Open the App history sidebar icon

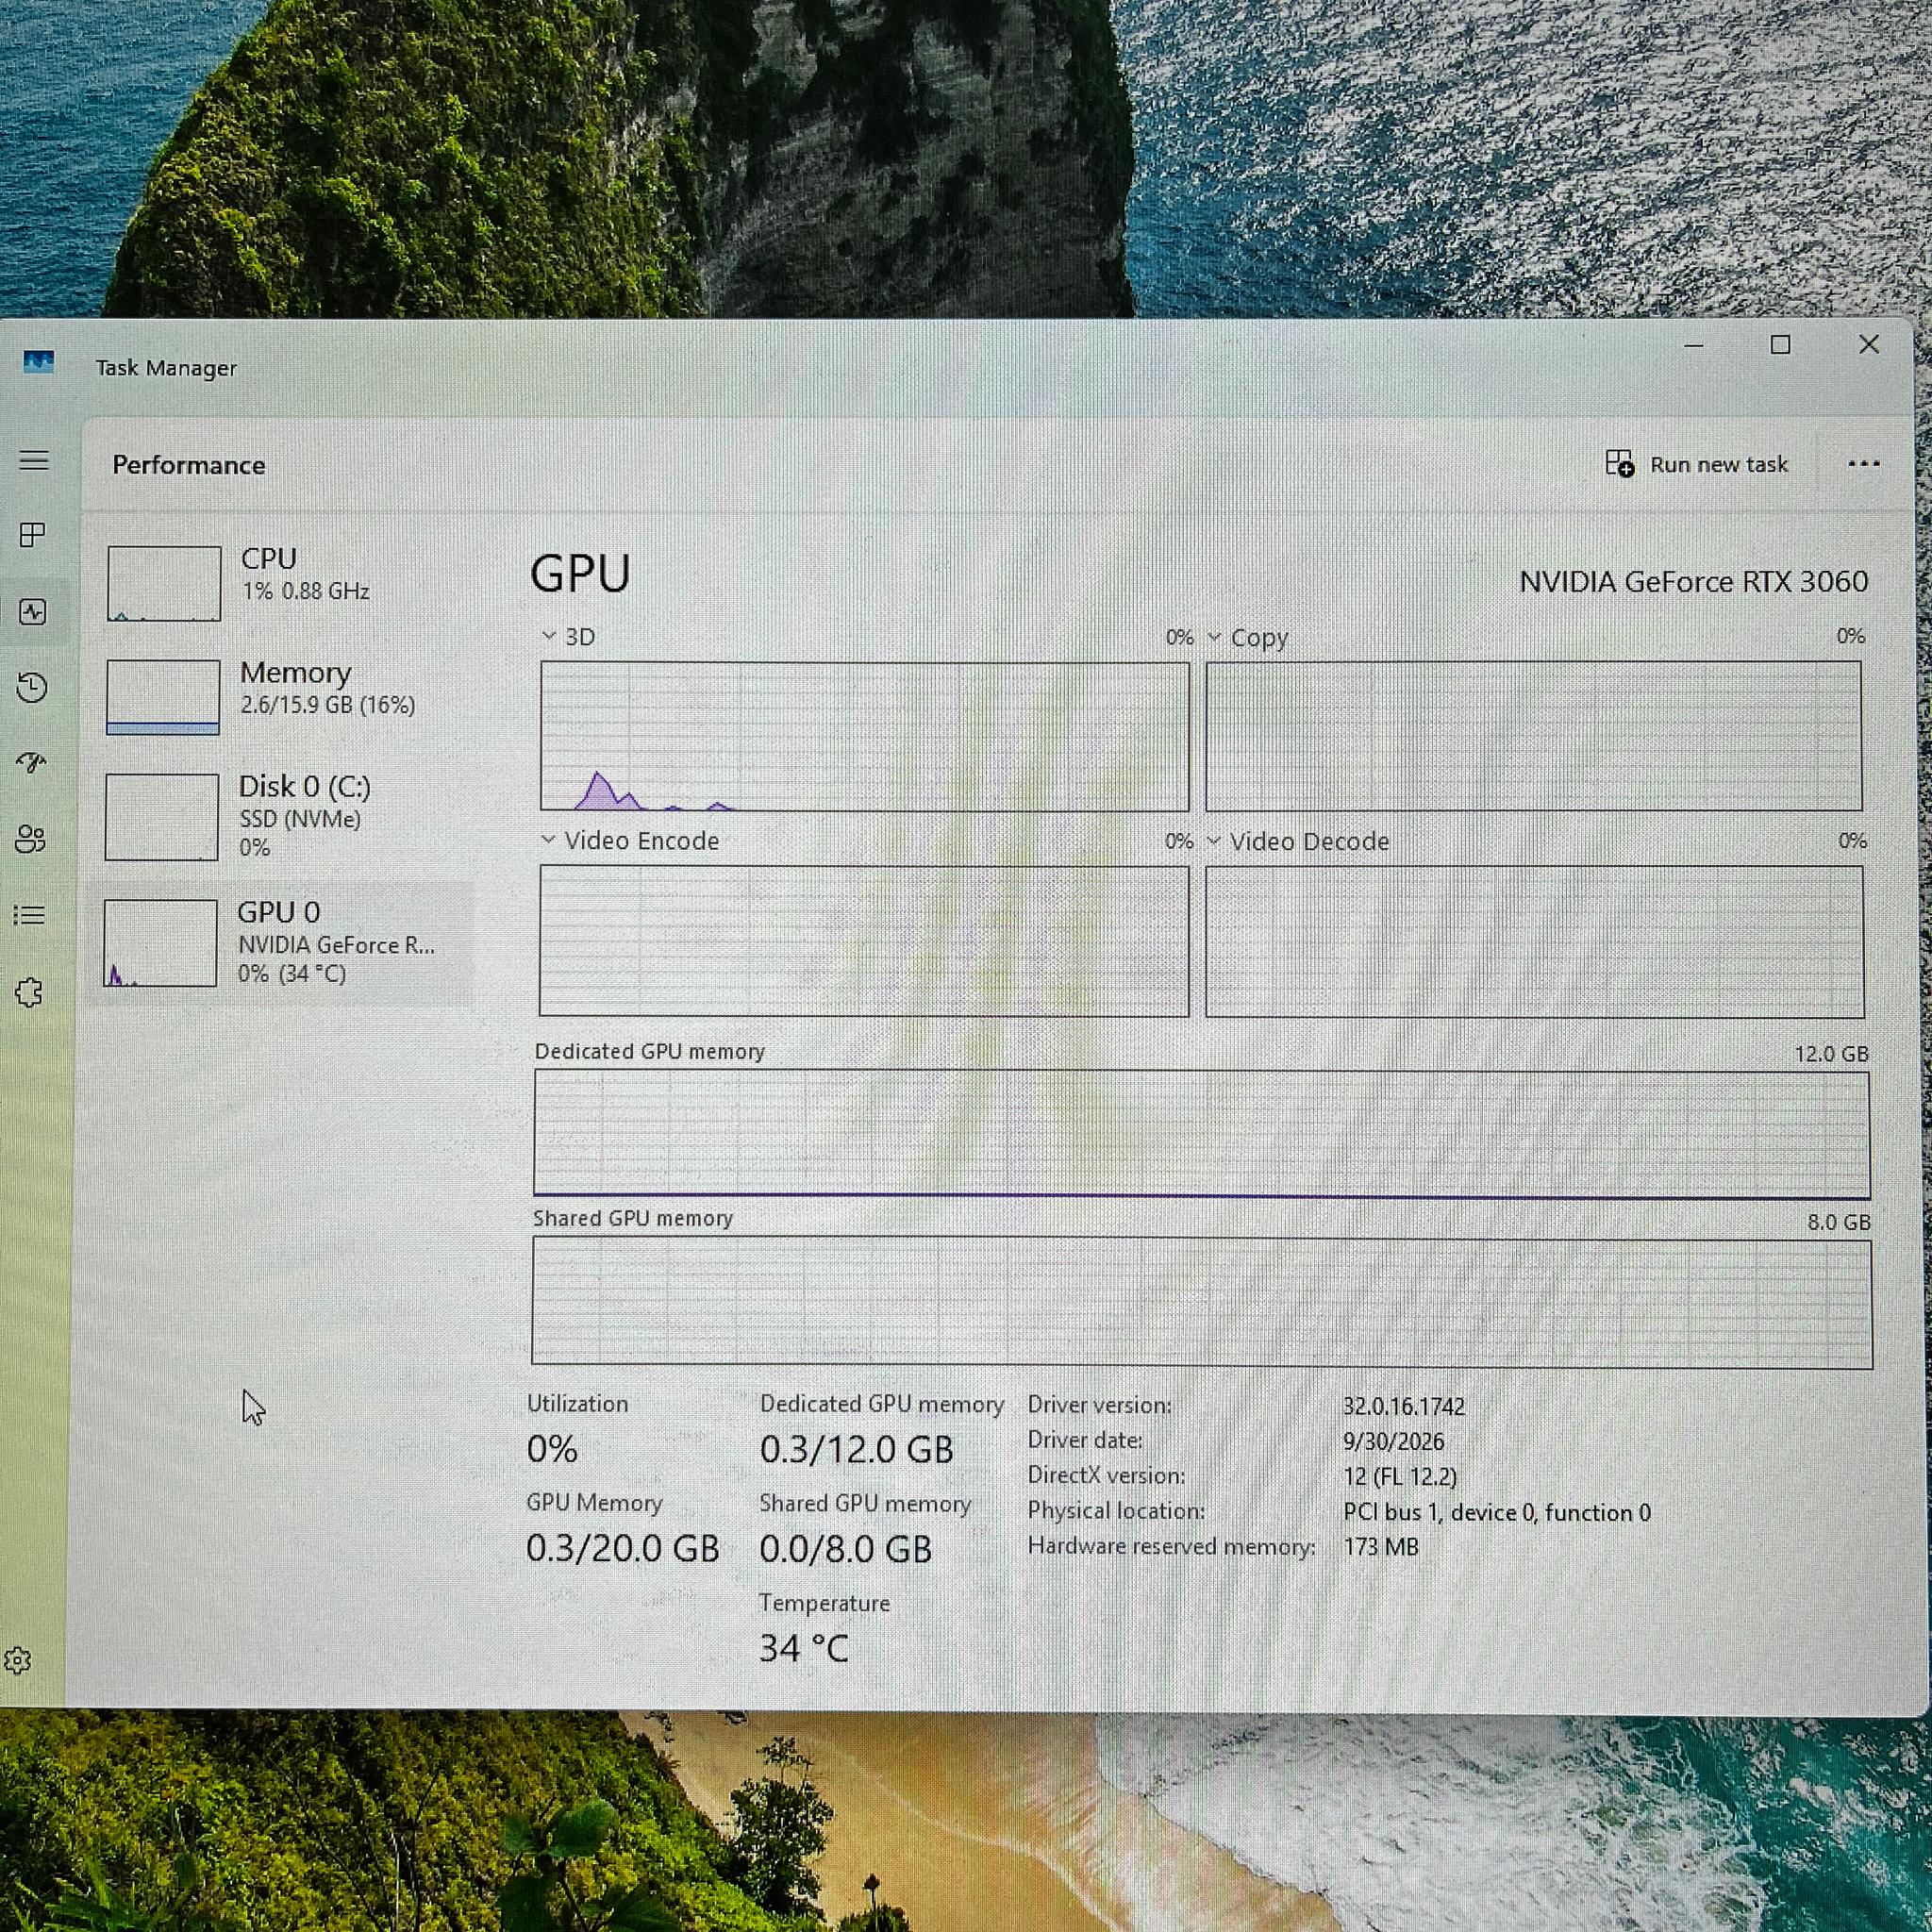(x=32, y=687)
